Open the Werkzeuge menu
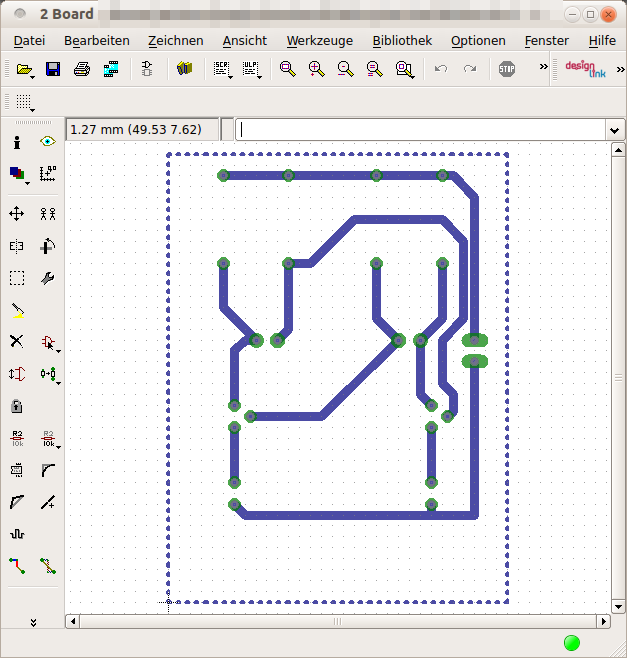Viewport: 627px width, 658px height. click(317, 40)
